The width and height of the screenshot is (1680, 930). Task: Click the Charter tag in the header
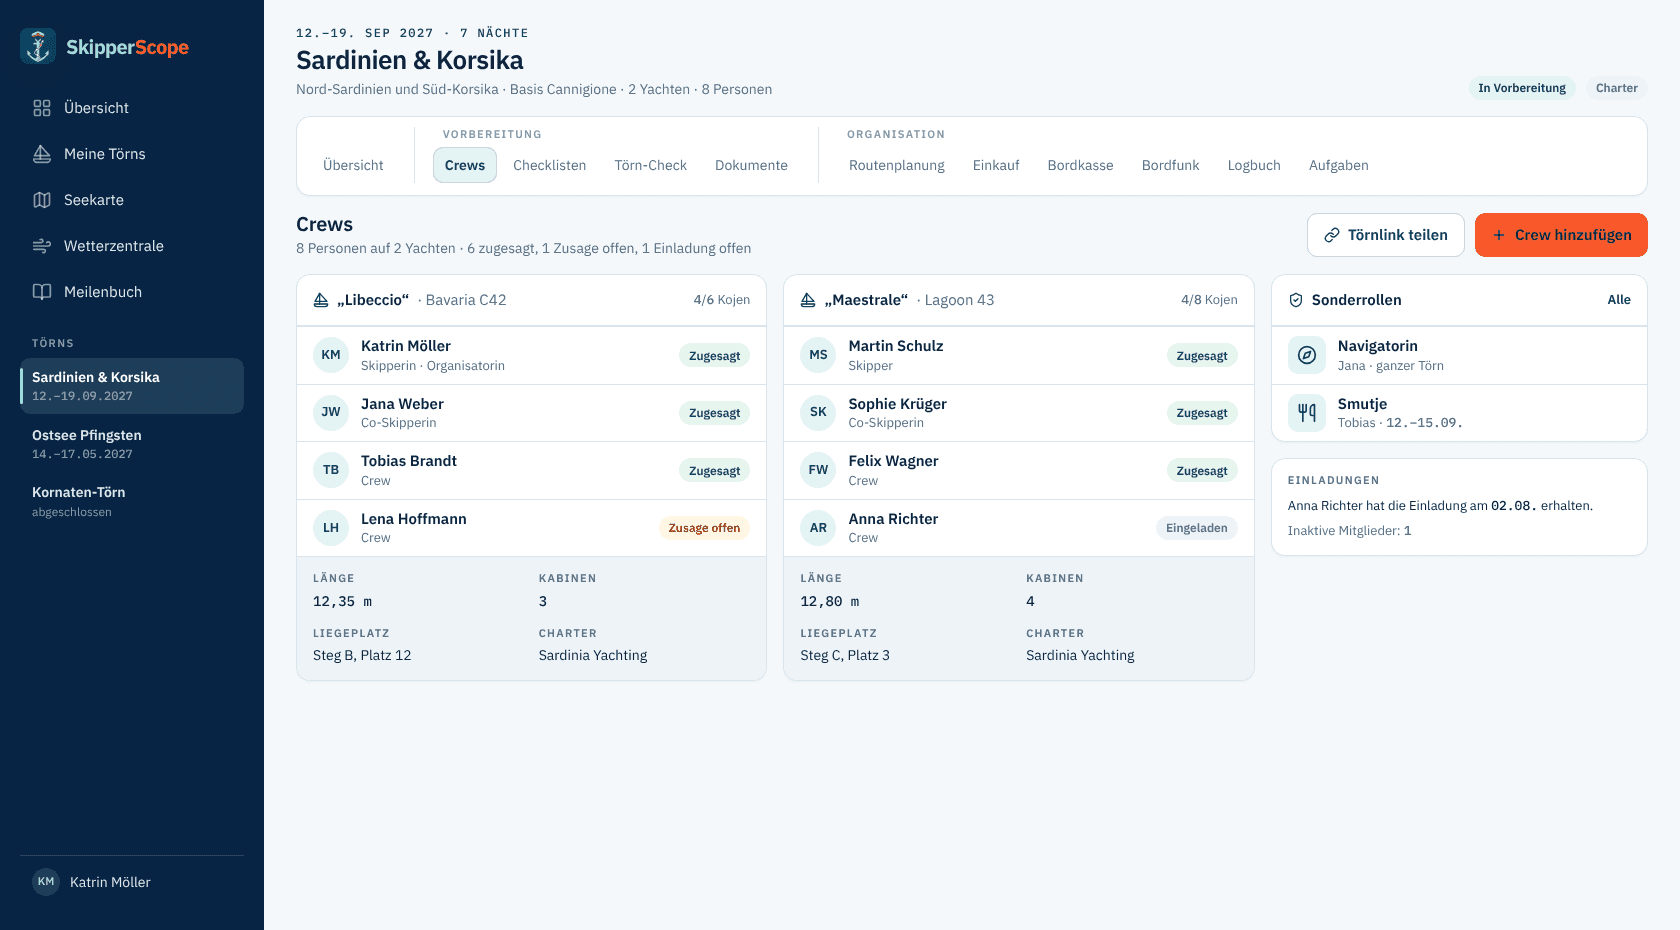(x=1617, y=88)
